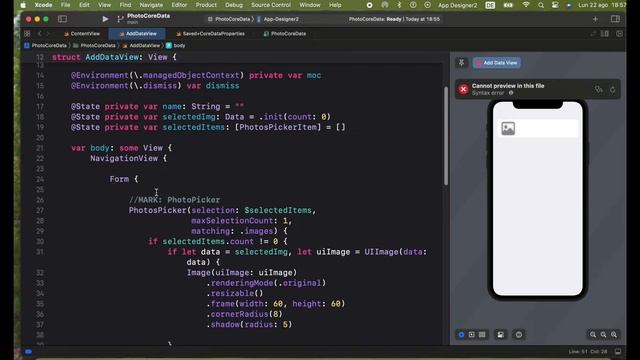
Task: Open the Editor menu
Action: (x=179, y=5)
